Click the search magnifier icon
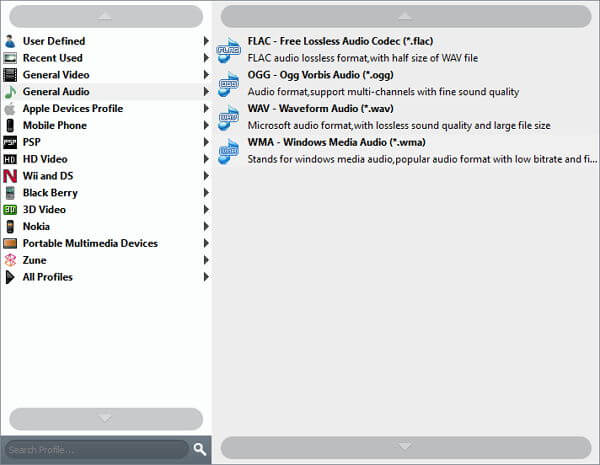 point(199,449)
